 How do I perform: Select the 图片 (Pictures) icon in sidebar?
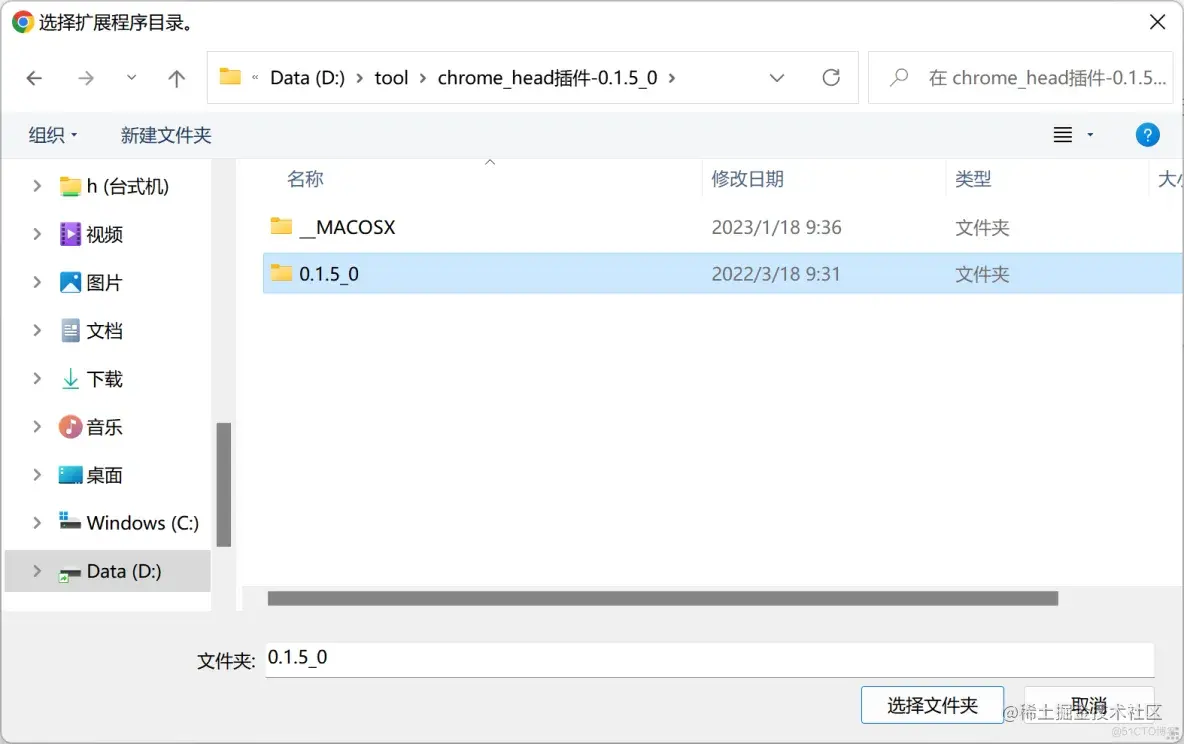(70, 282)
